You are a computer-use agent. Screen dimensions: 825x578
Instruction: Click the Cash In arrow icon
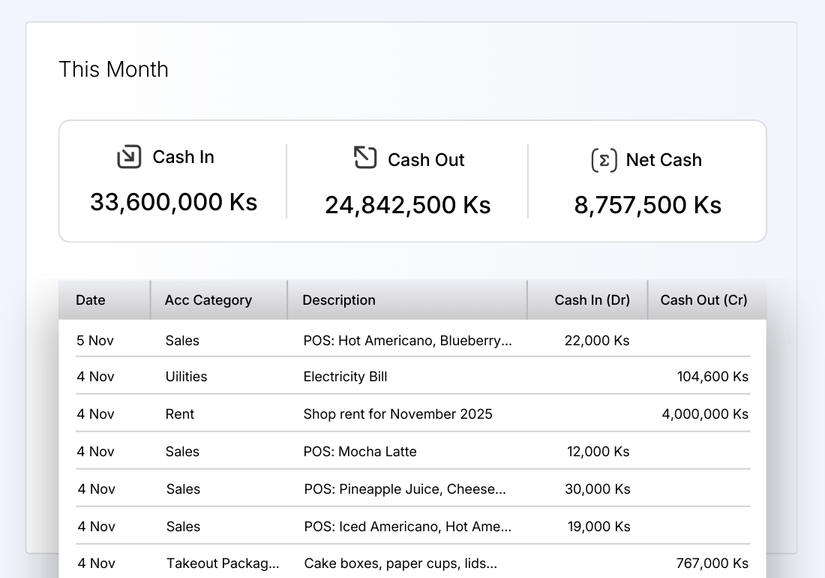(x=129, y=157)
